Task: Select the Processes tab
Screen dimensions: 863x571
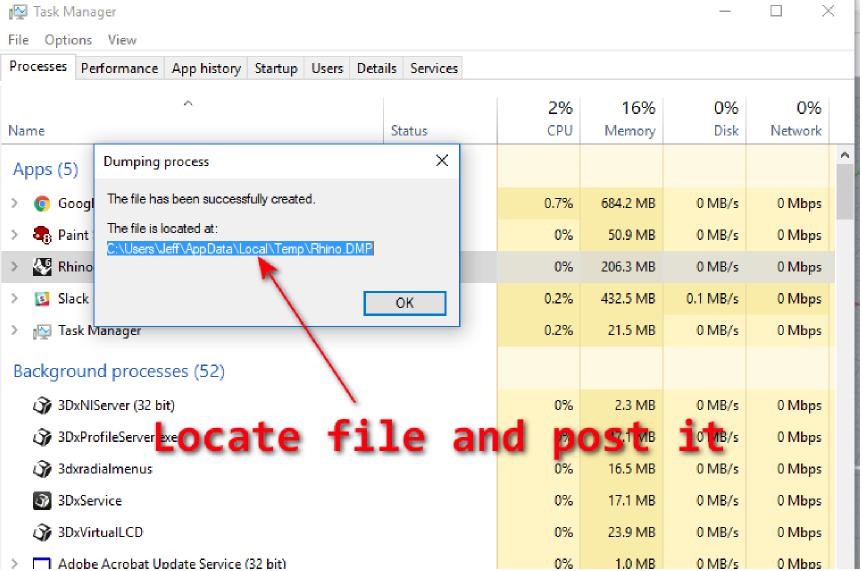Action: point(38,67)
